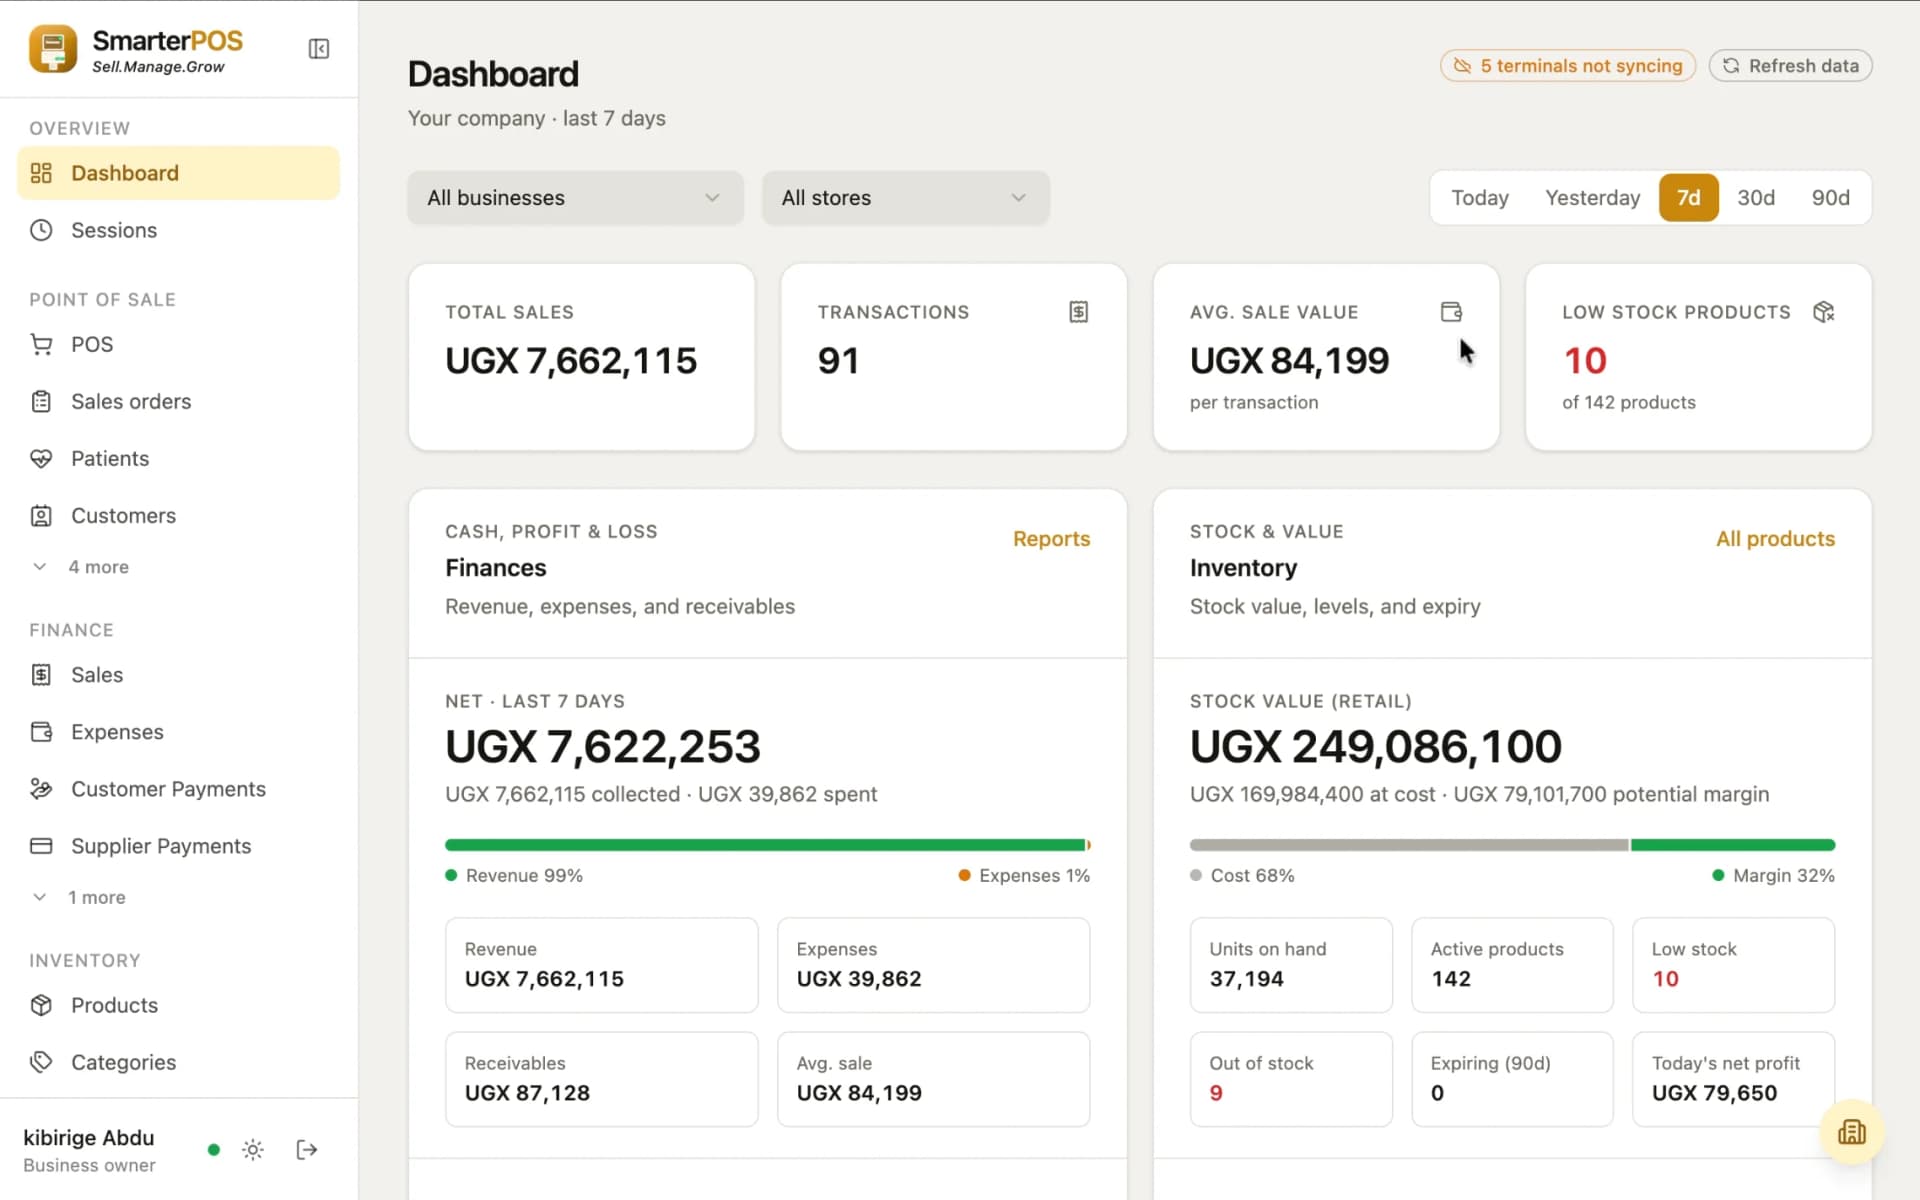
Task: Select the Yesterday range tab
Action: point(1592,198)
